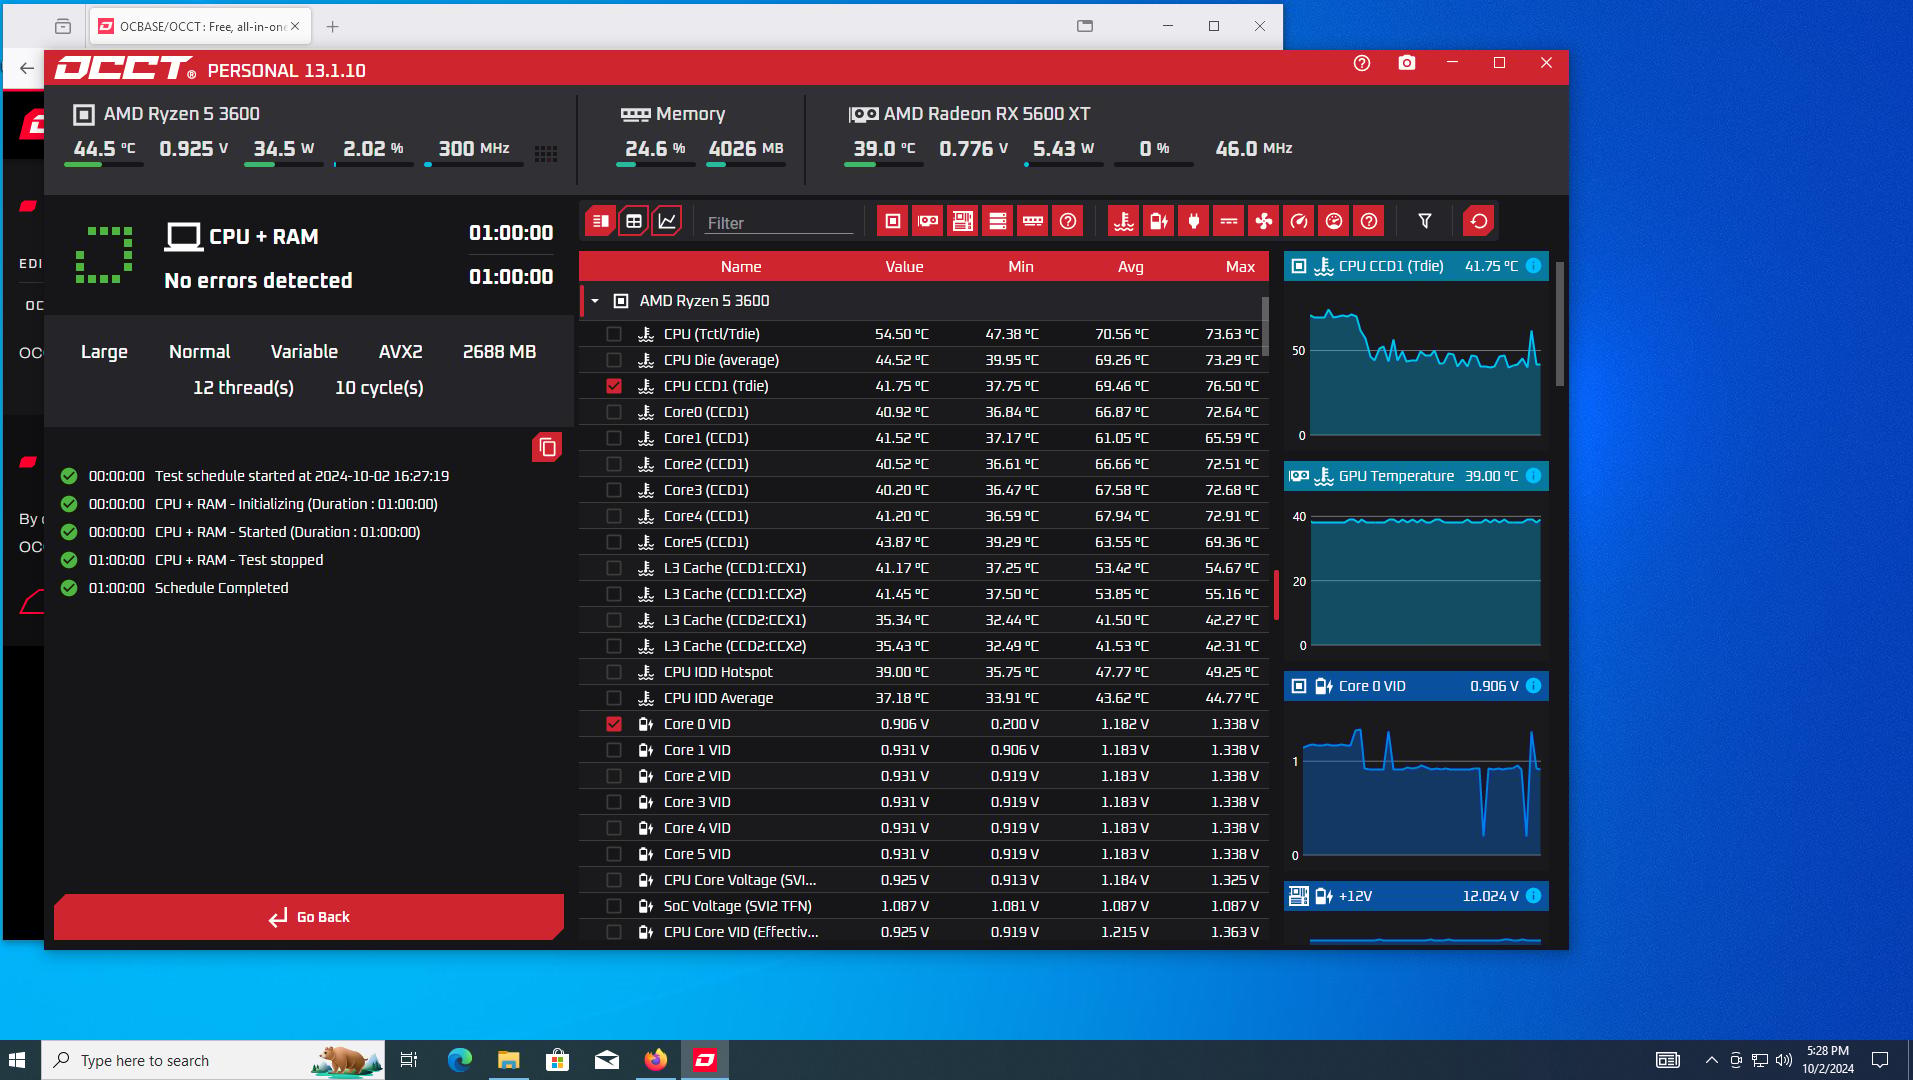Viewport: 1913px width, 1080px height.
Task: Show only fan sensors
Action: click(x=1264, y=221)
